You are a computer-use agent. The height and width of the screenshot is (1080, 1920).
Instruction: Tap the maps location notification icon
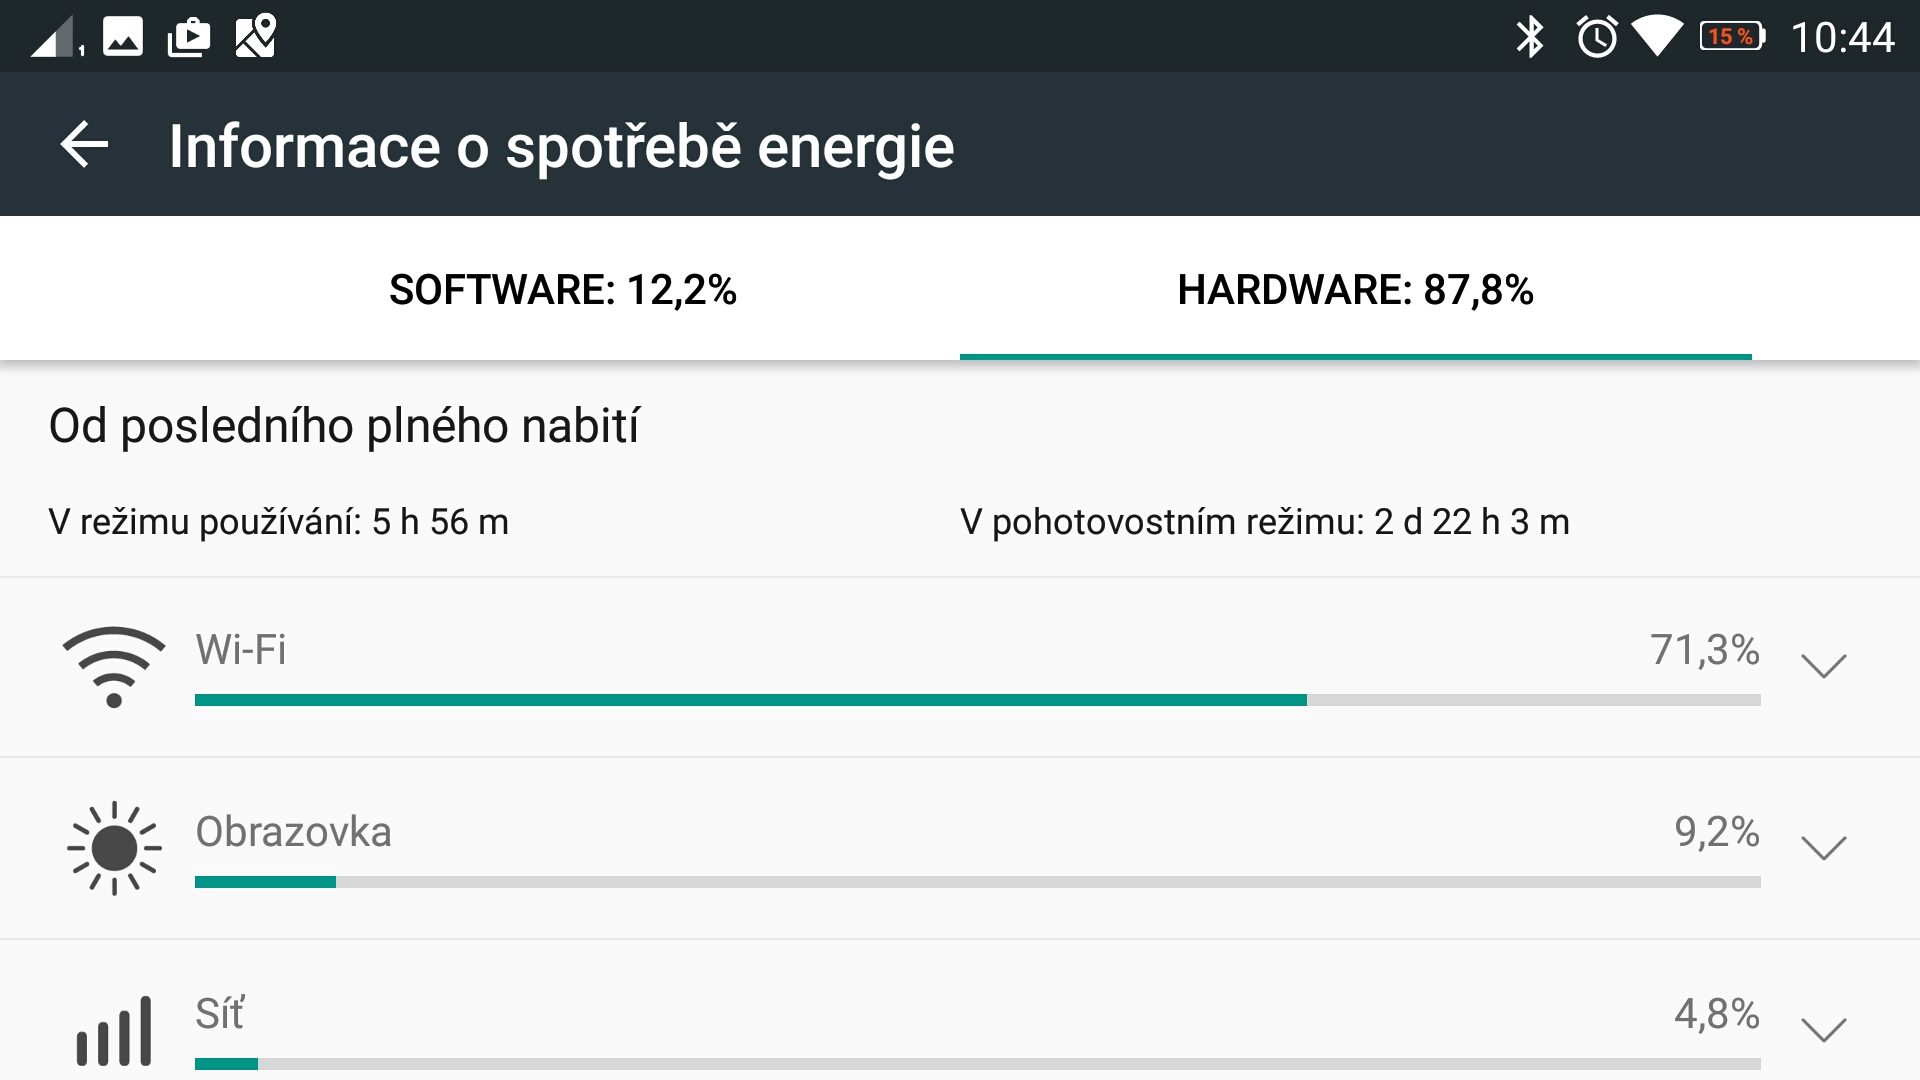255,36
